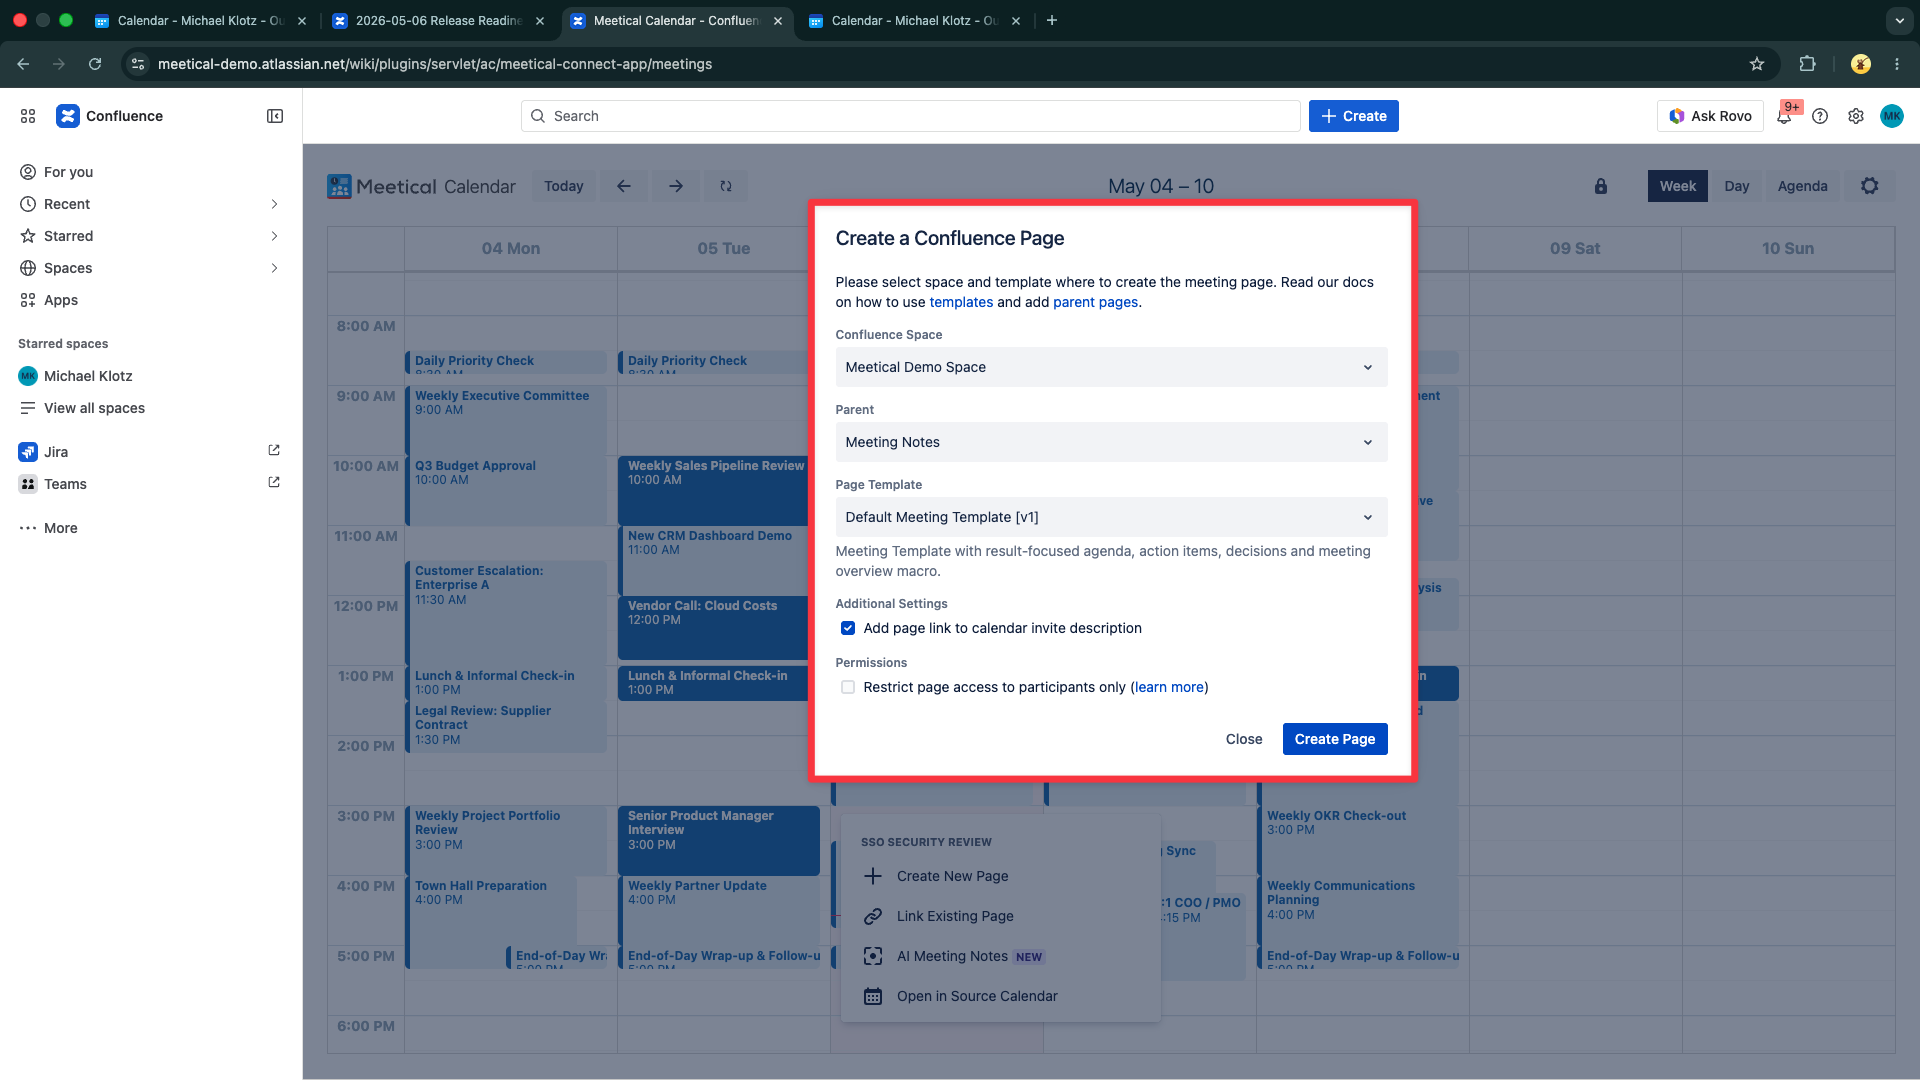The height and width of the screenshot is (1080, 1920).
Task: Open For you in the sidebar
Action: point(150,172)
